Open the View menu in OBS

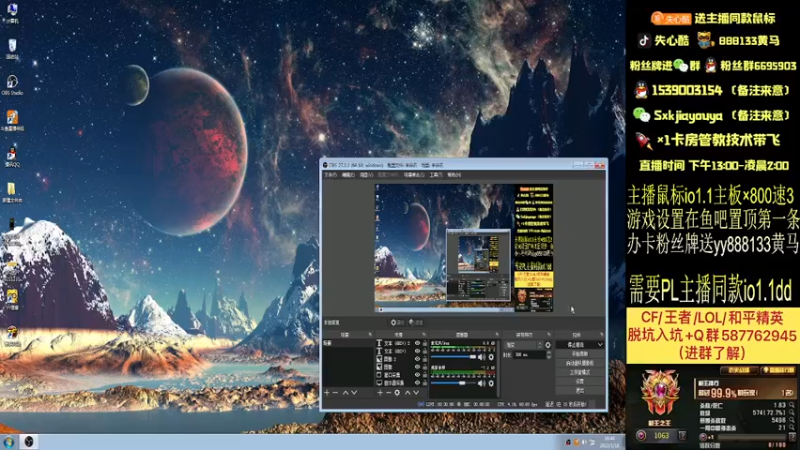(x=366, y=175)
